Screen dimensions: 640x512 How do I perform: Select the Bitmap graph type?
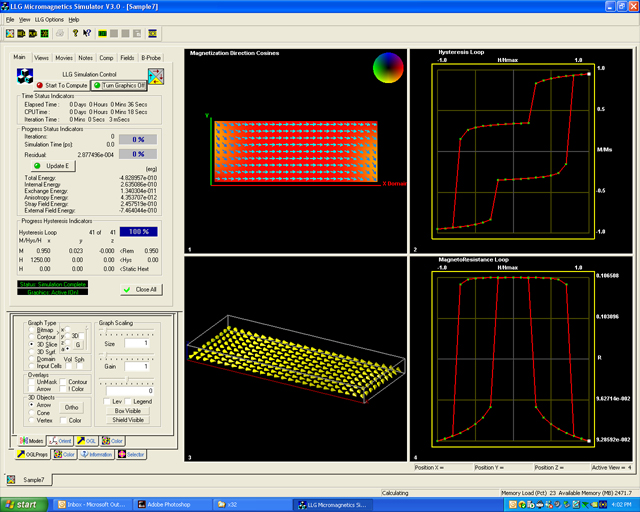31,330
